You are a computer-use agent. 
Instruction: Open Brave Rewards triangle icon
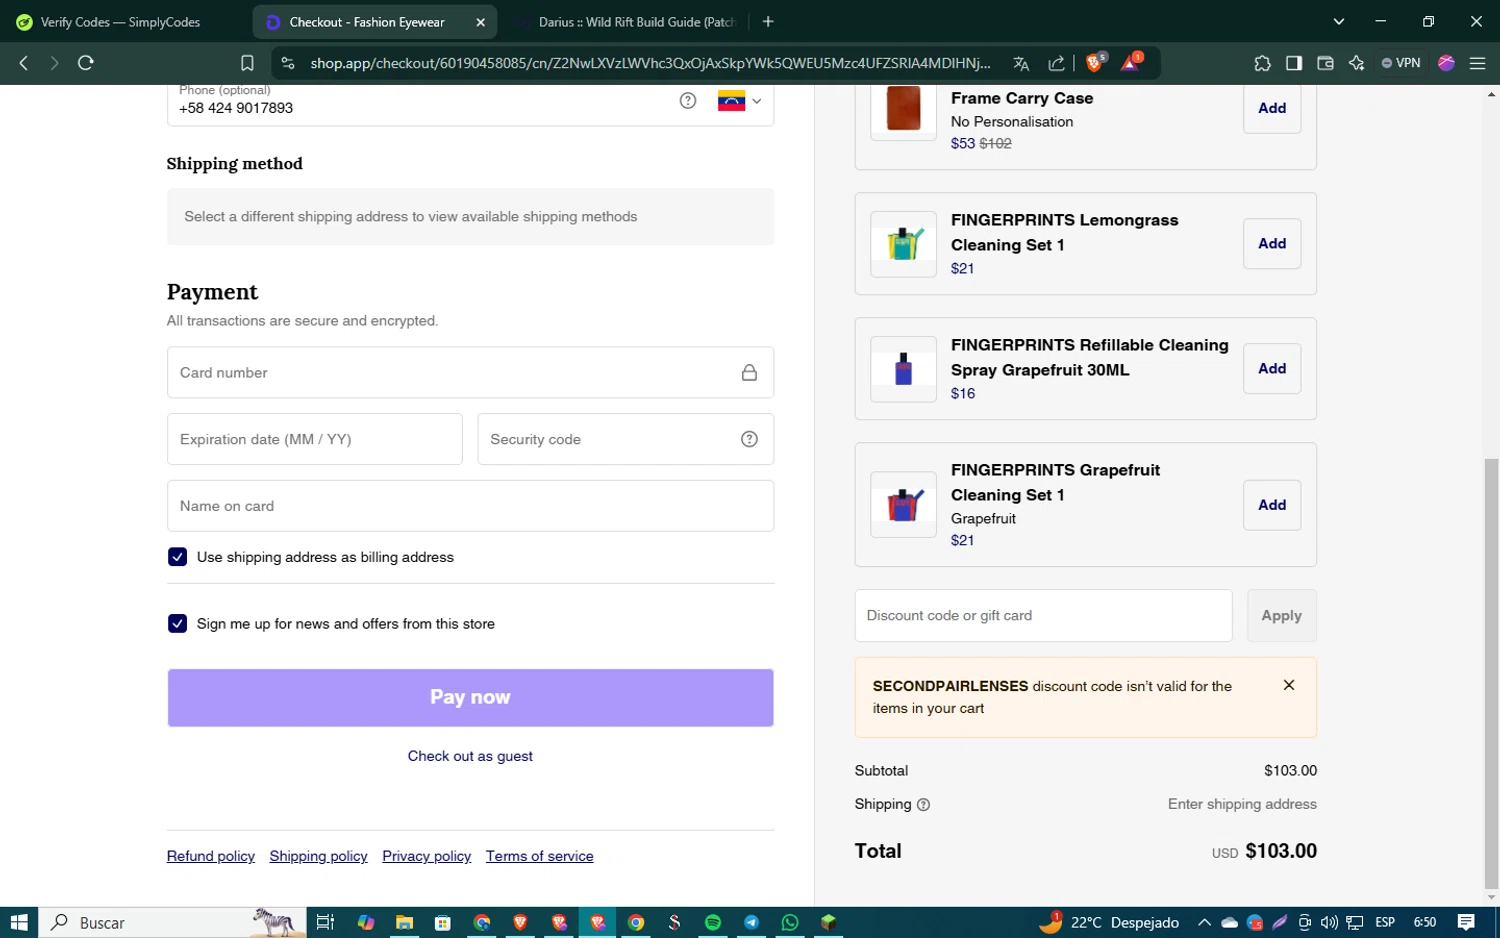pyautogui.click(x=1131, y=62)
